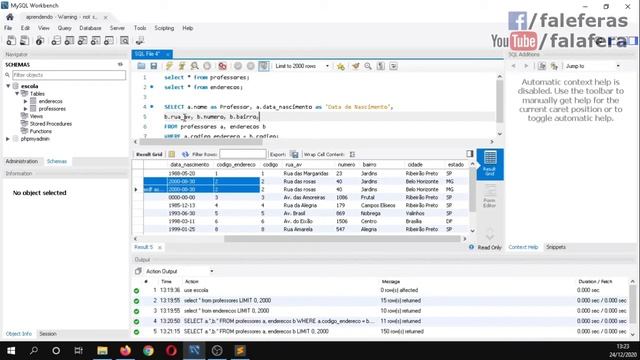Select the Result Grid view button

click(x=490, y=164)
